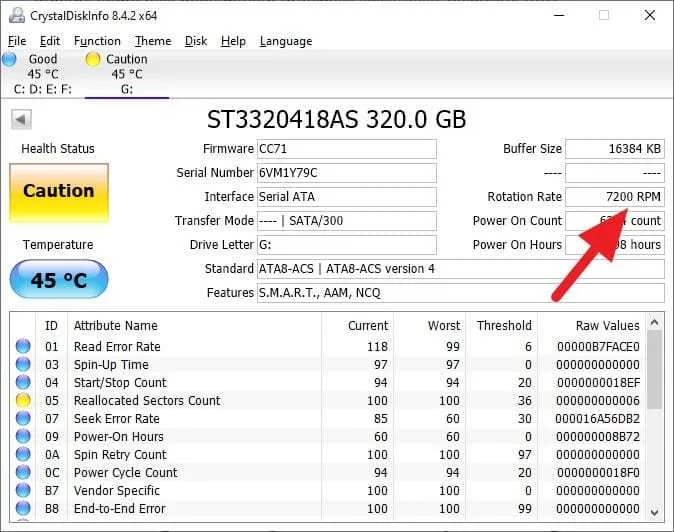This screenshot has height=532, width=674.
Task: Click the yellow Caution status circle icon
Action: pos(92,59)
